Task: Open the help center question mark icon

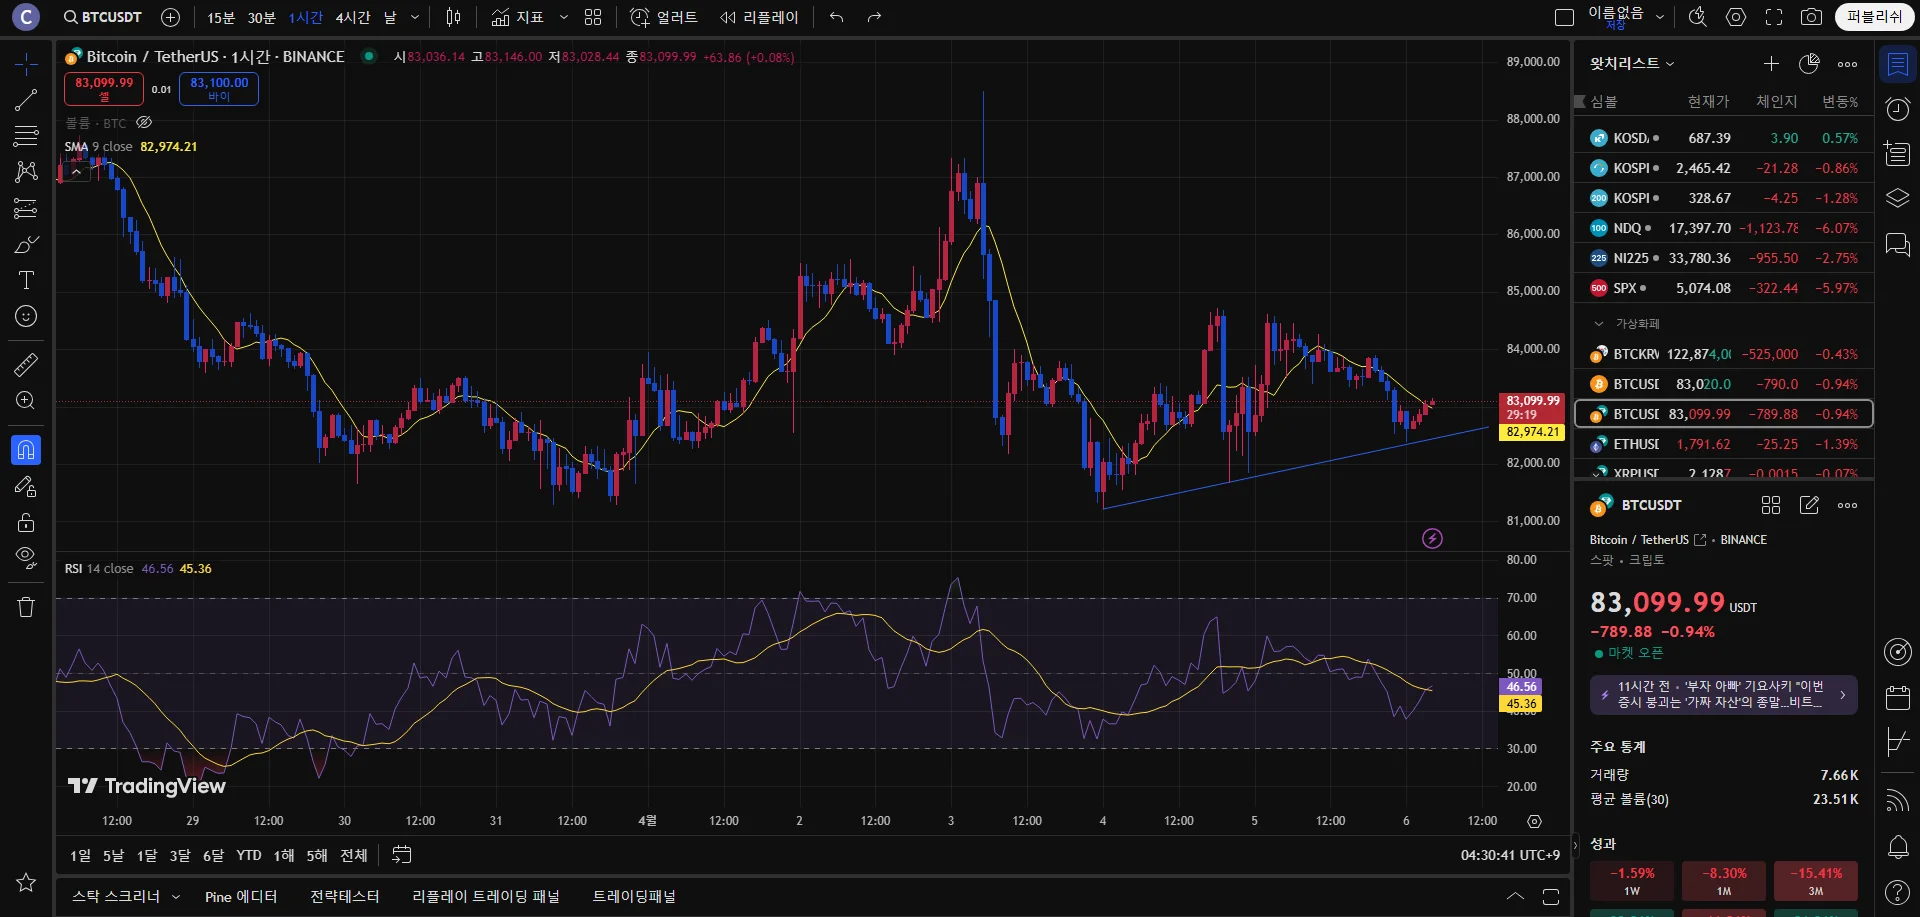Action: (x=1897, y=892)
